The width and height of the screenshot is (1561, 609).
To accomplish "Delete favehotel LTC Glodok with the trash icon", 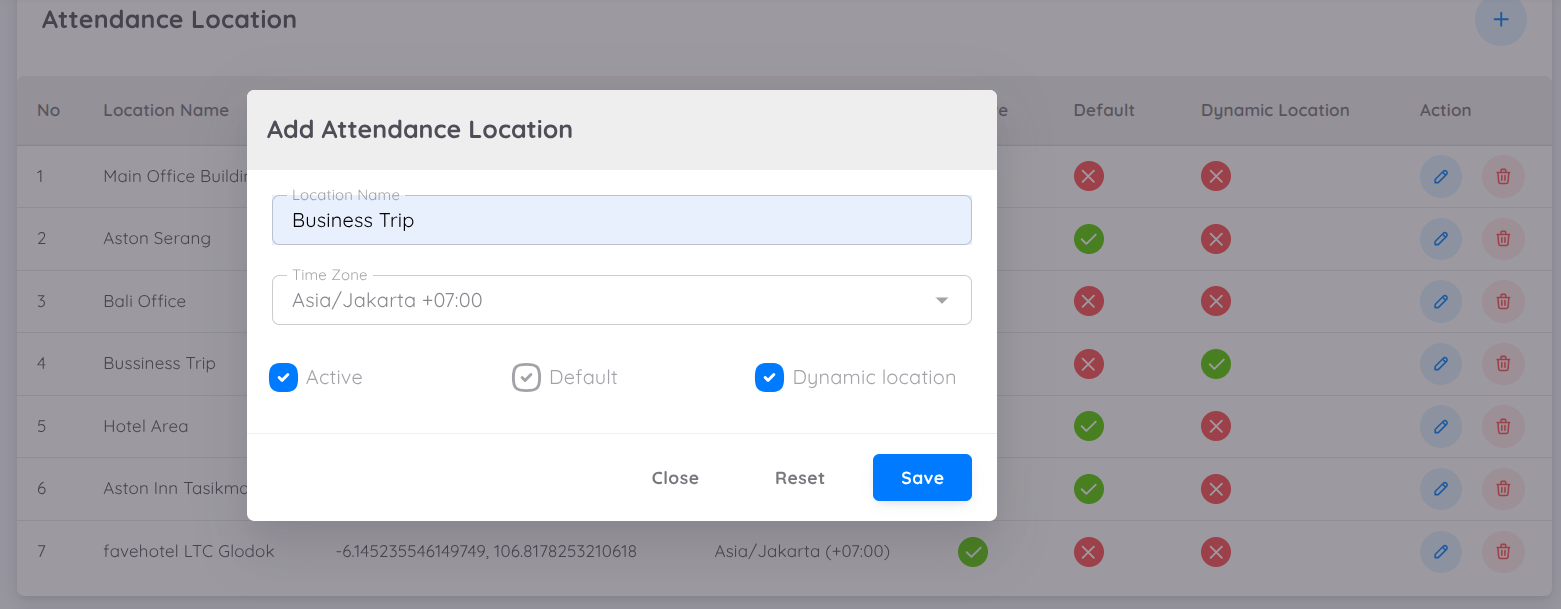I will pos(1502,551).
